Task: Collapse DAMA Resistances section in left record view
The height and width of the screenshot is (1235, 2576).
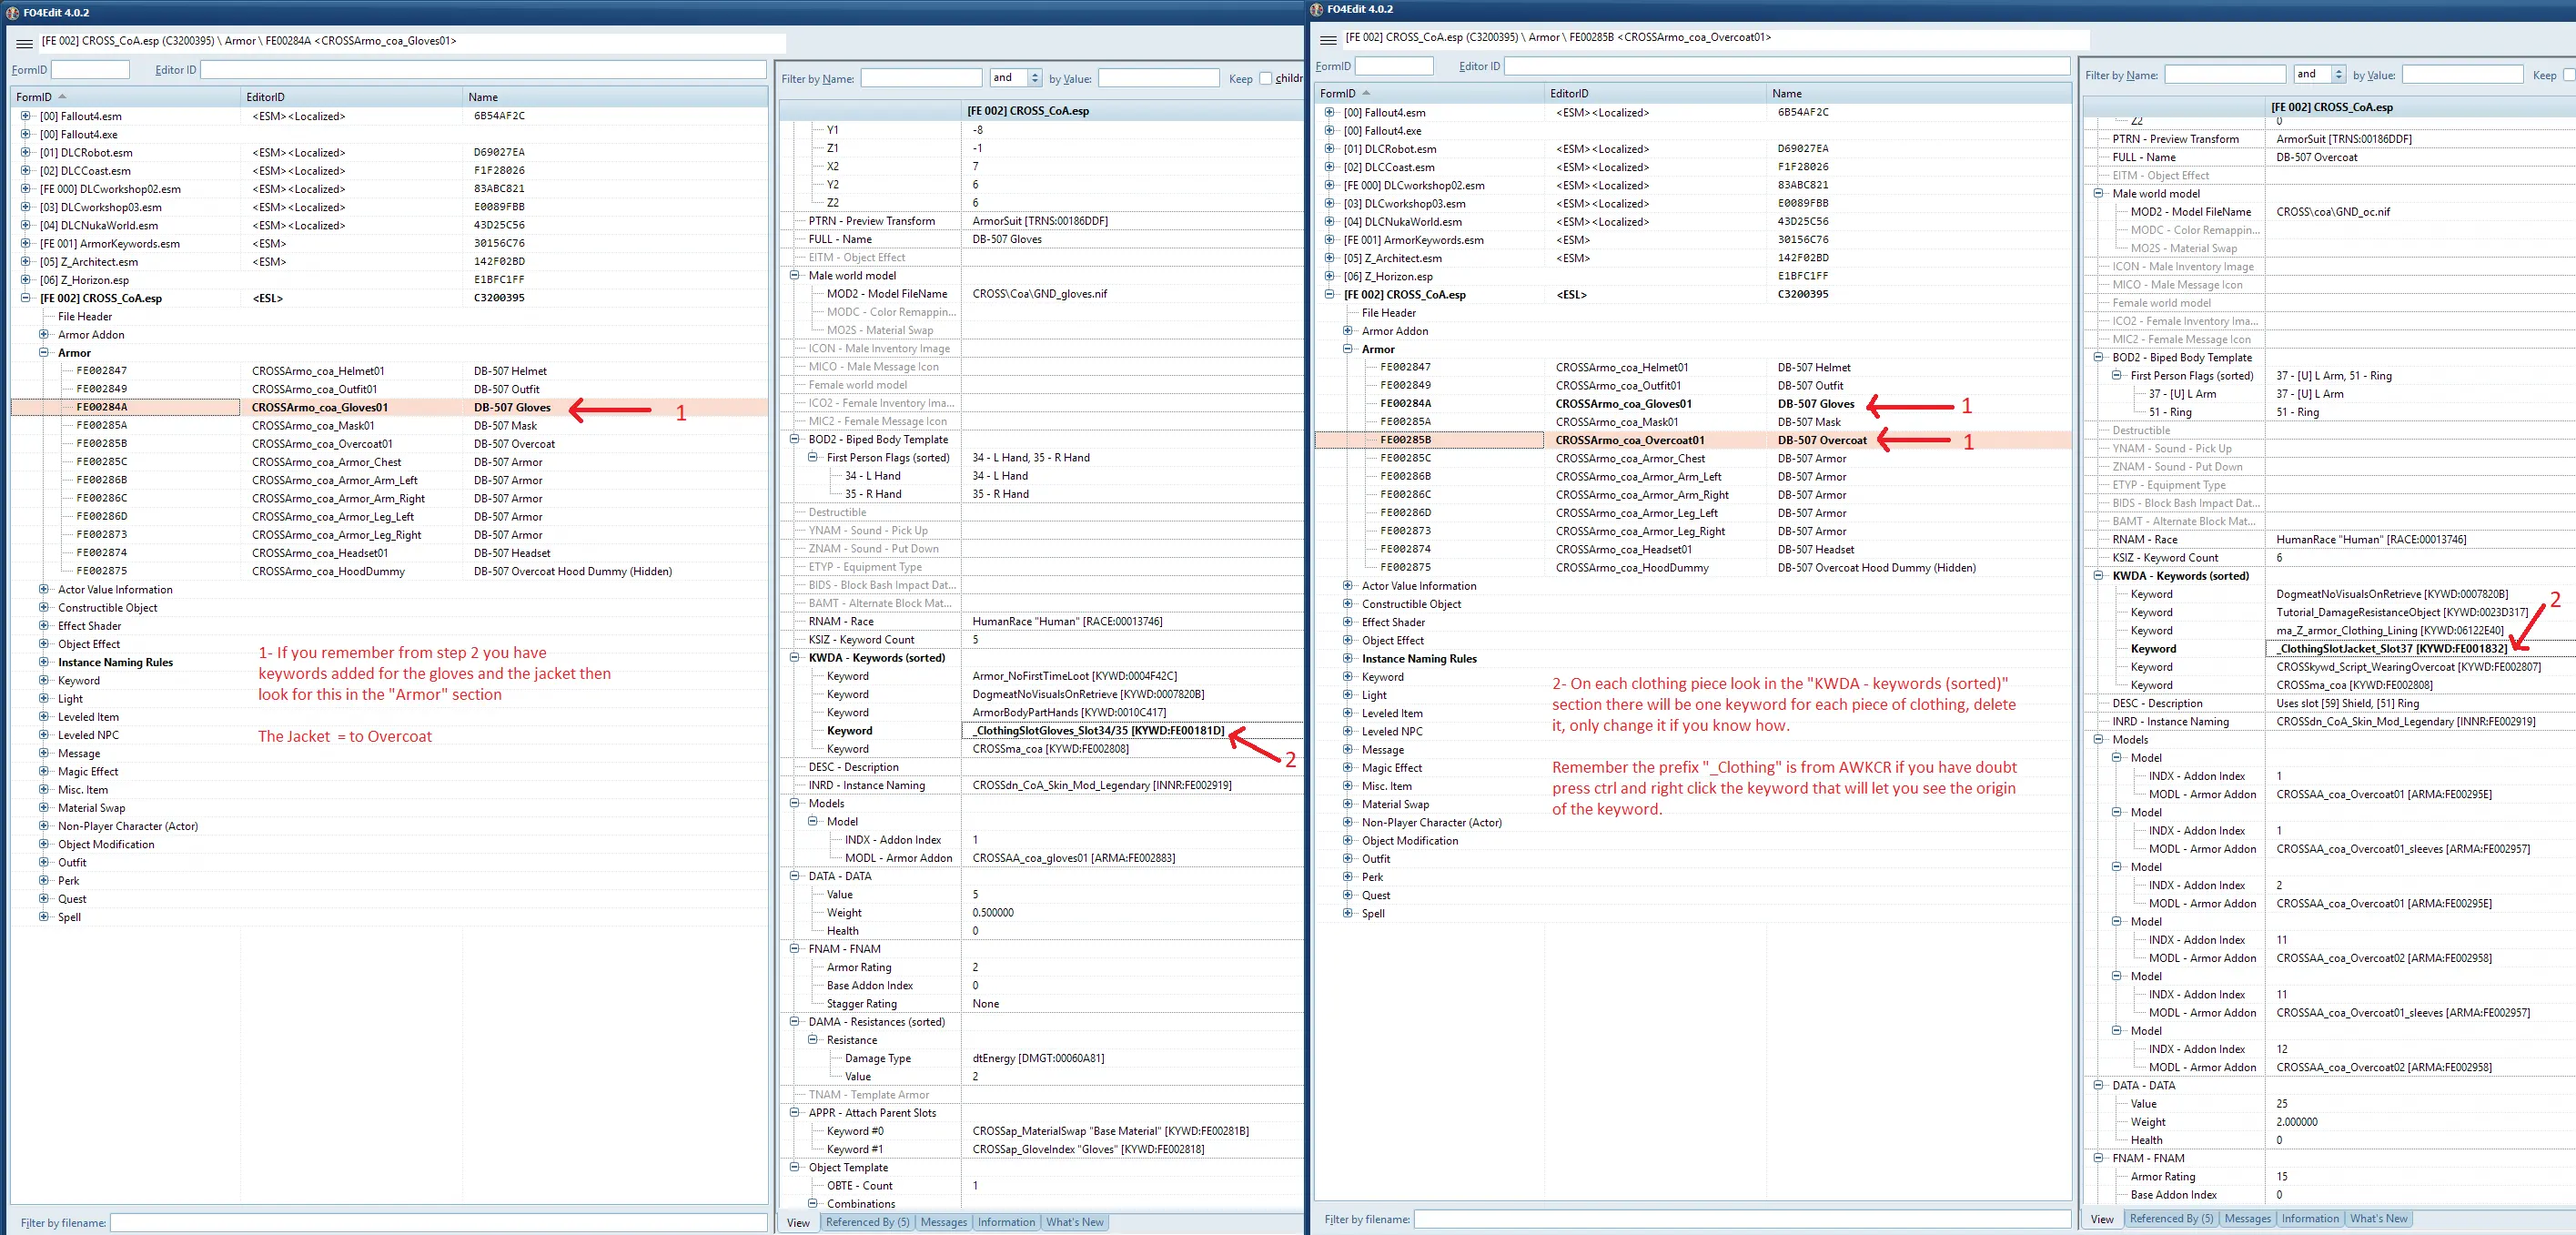Action: 795,1021
